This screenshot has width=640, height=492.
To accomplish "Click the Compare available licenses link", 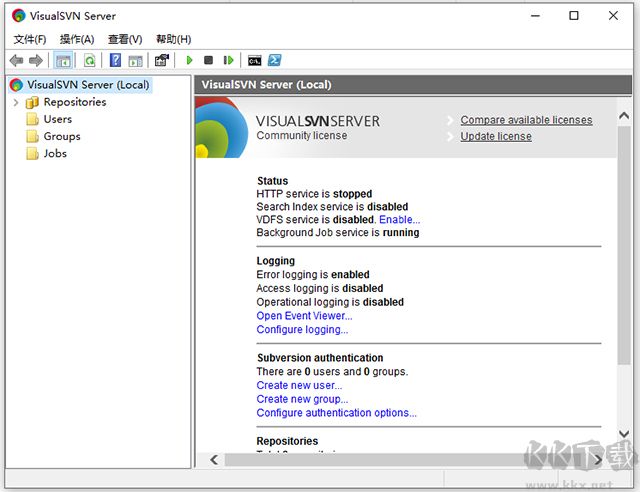I will pyautogui.click(x=526, y=120).
